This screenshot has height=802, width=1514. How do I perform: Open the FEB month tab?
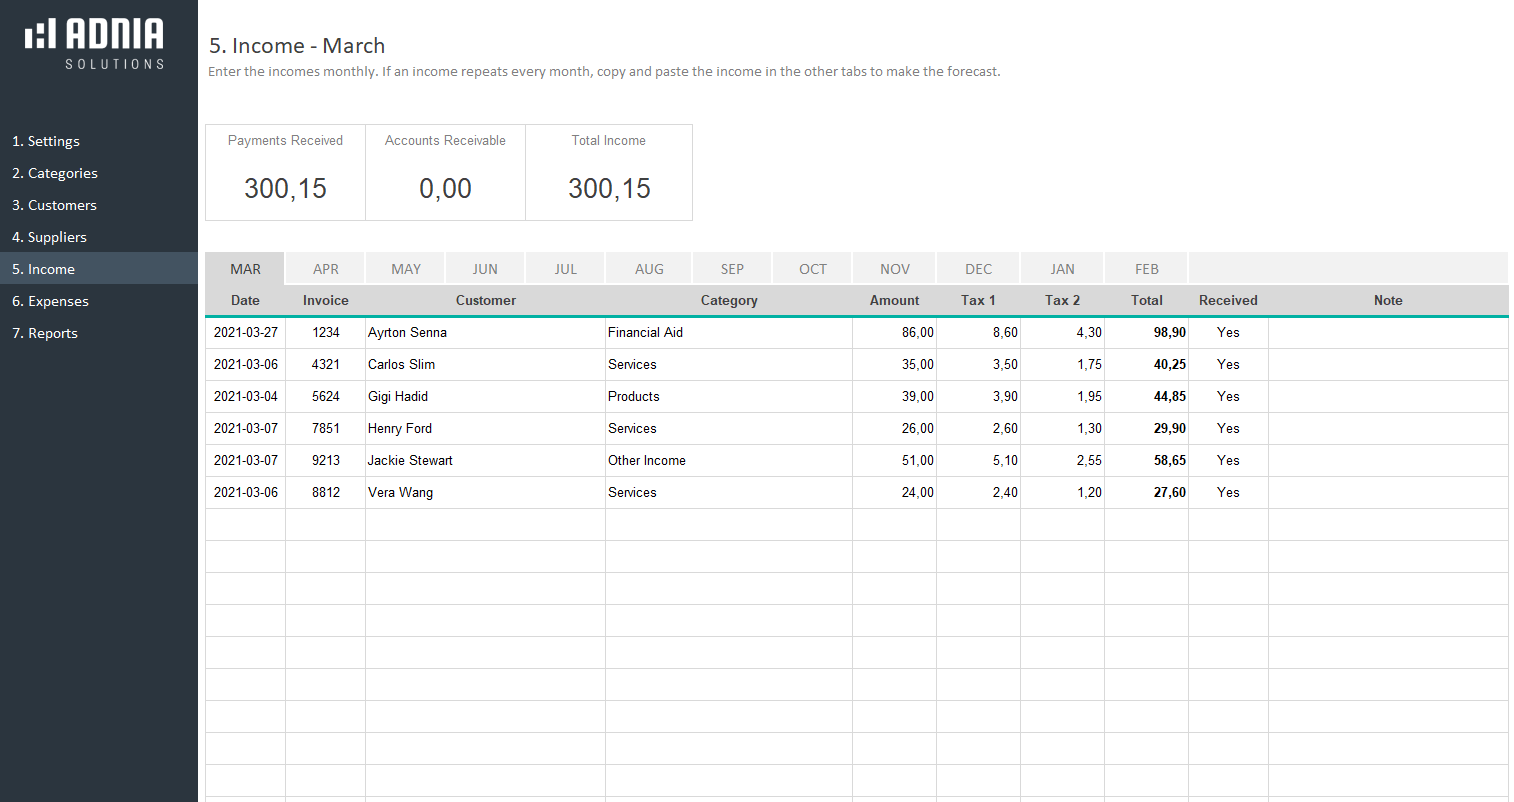click(1146, 269)
